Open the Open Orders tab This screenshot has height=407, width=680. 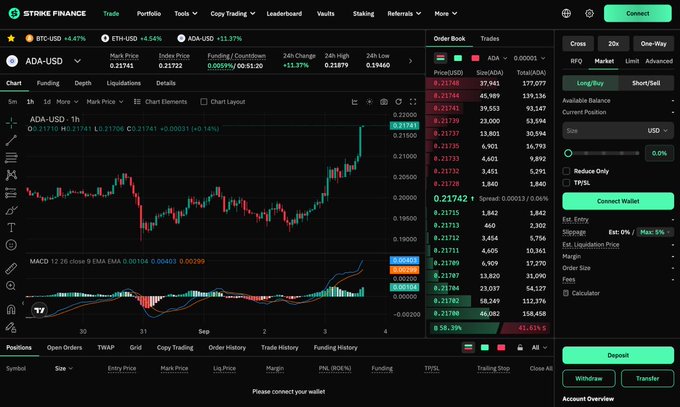tap(64, 348)
